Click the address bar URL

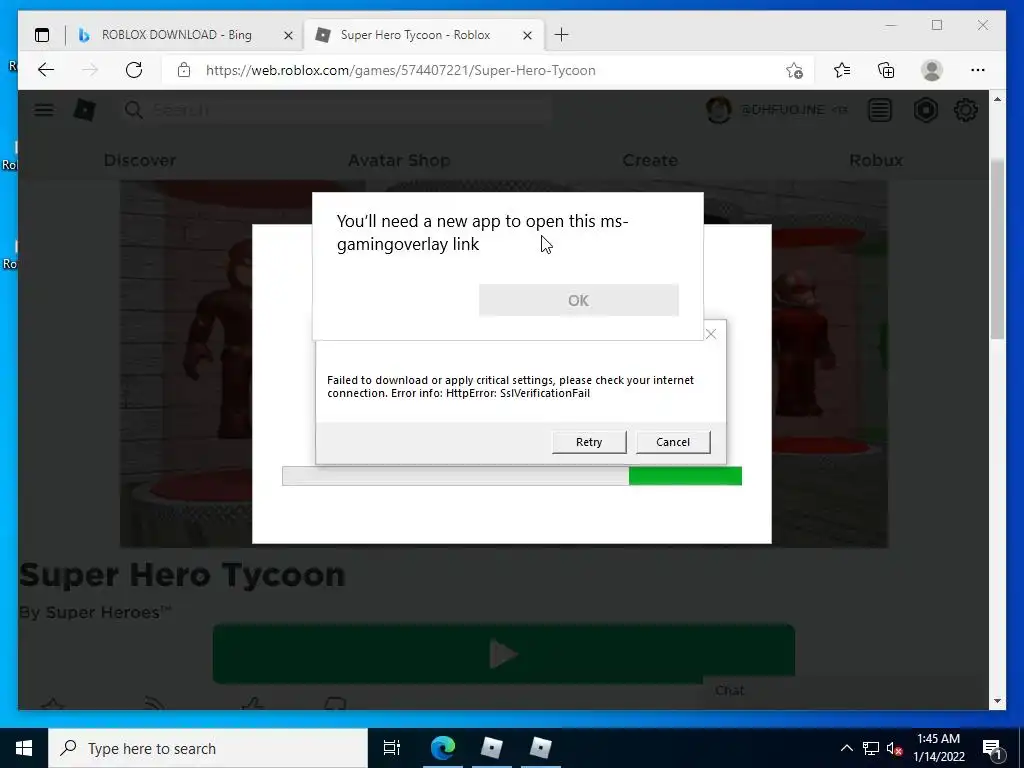[400, 71]
